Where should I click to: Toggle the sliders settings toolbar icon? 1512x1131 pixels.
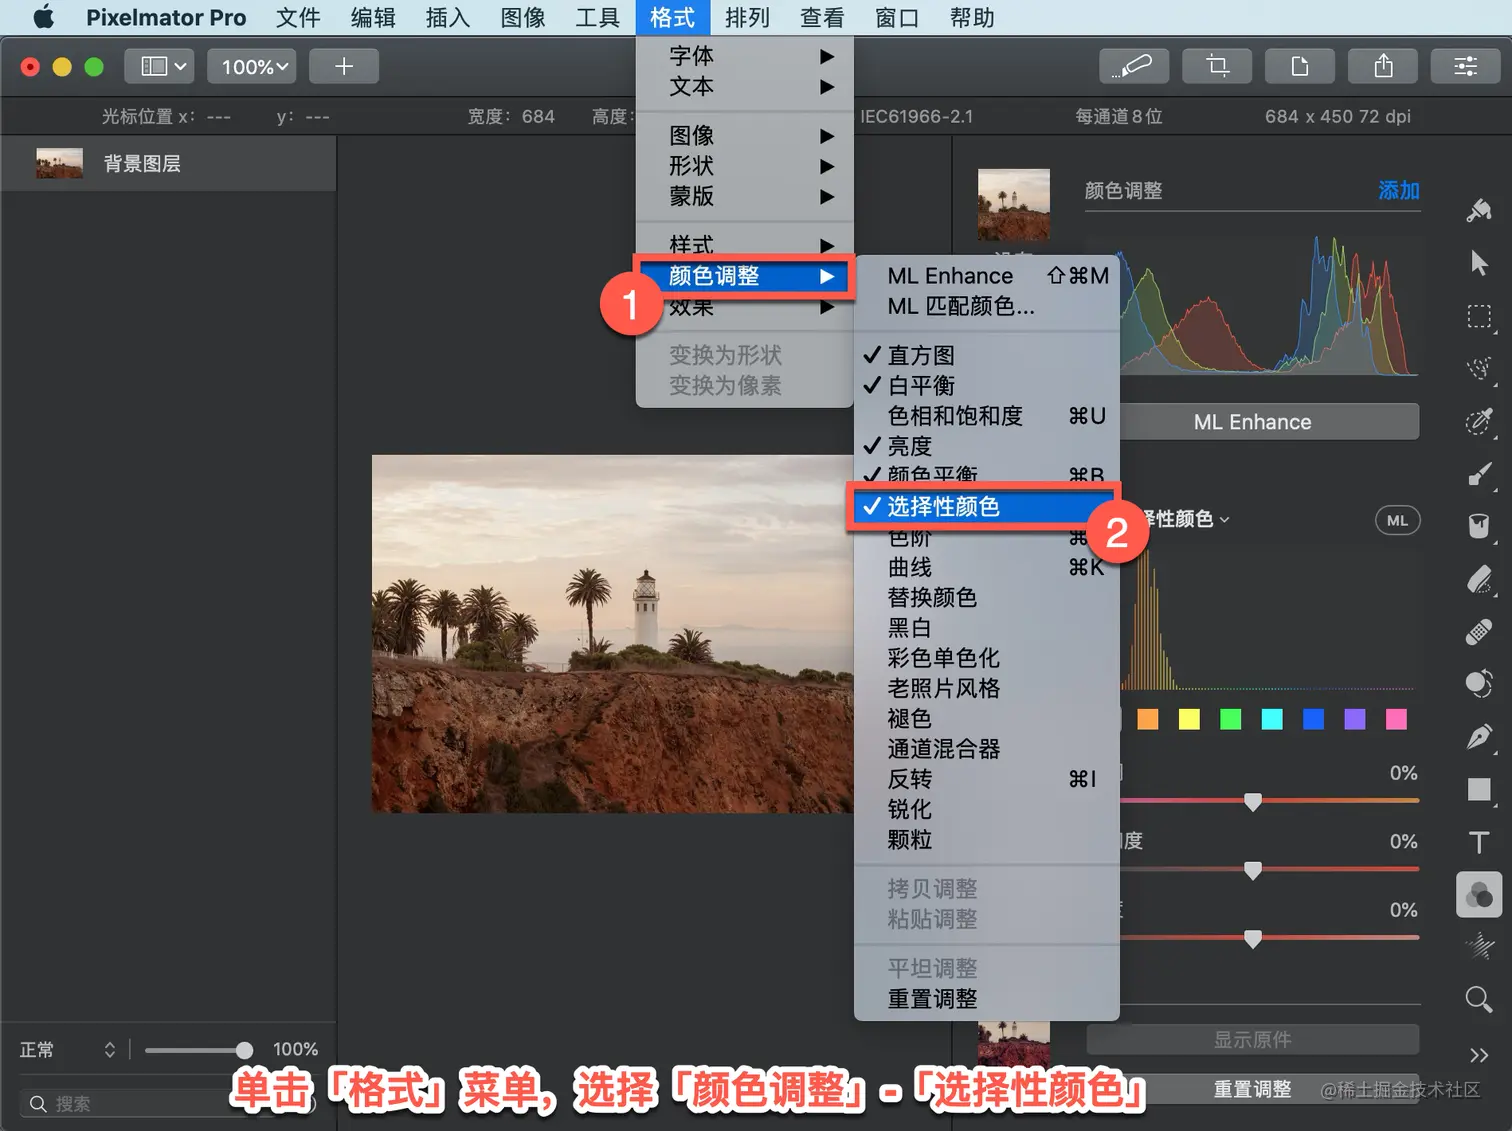(1466, 66)
